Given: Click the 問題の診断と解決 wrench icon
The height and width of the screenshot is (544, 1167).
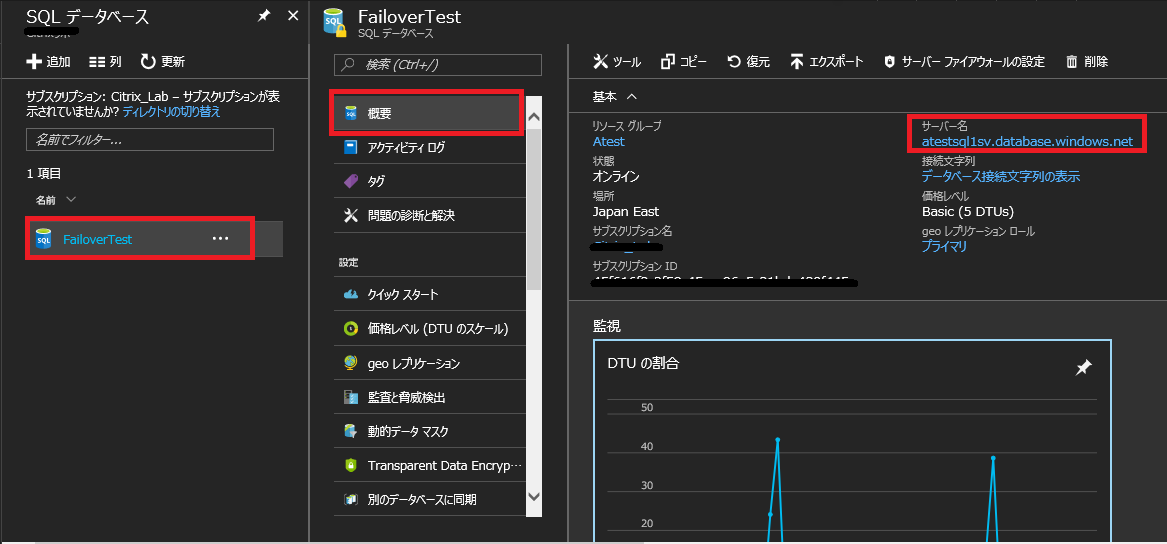Looking at the screenshot, I should coord(351,216).
